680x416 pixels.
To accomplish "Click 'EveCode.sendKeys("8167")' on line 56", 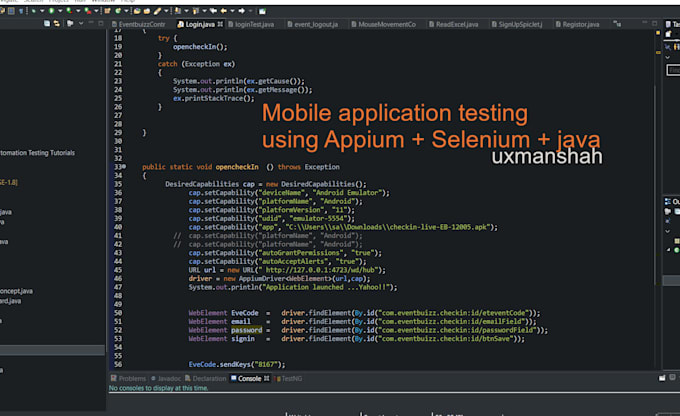I will 237,364.
